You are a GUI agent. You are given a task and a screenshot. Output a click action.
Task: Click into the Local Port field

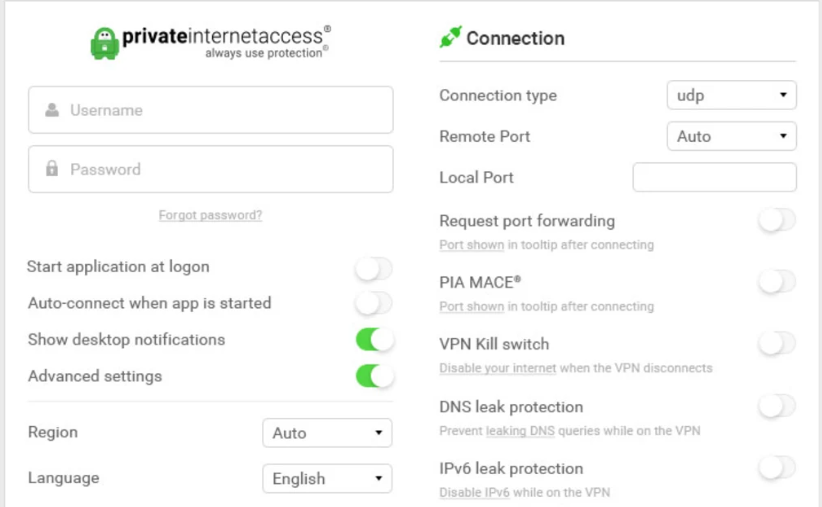click(715, 177)
